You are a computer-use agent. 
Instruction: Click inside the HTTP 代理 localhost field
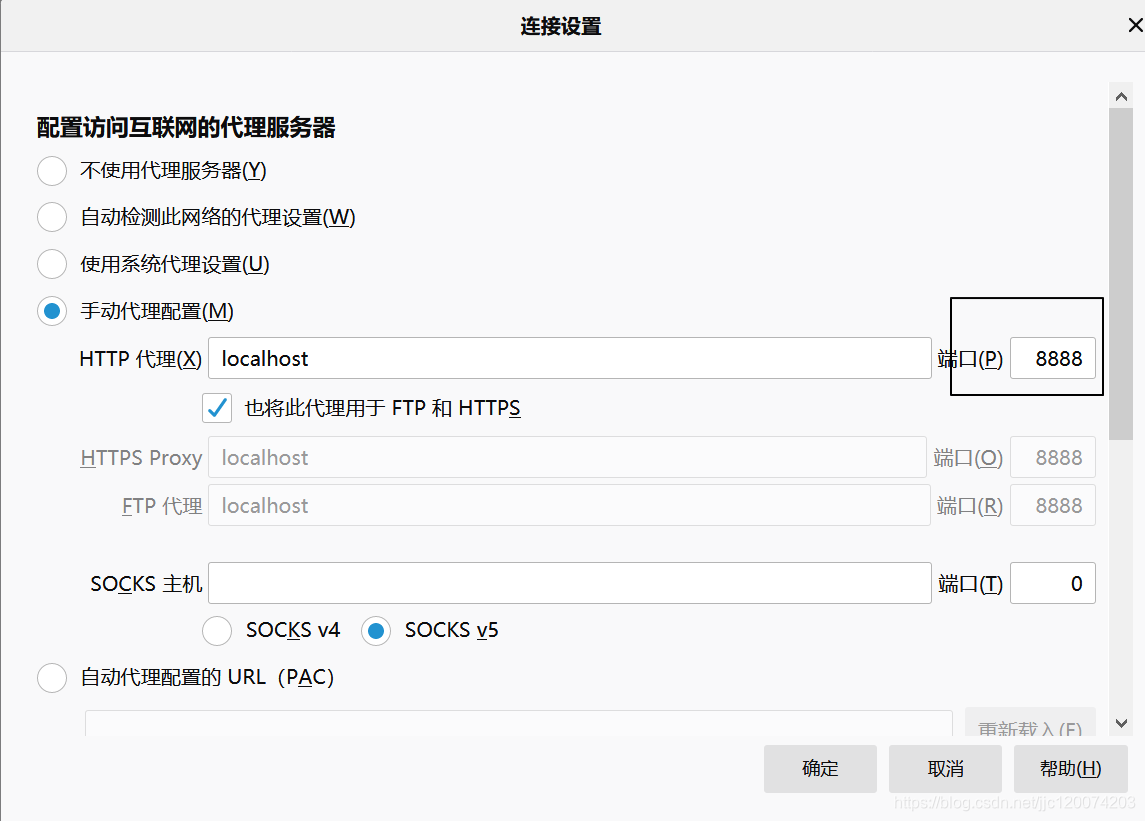(x=570, y=358)
